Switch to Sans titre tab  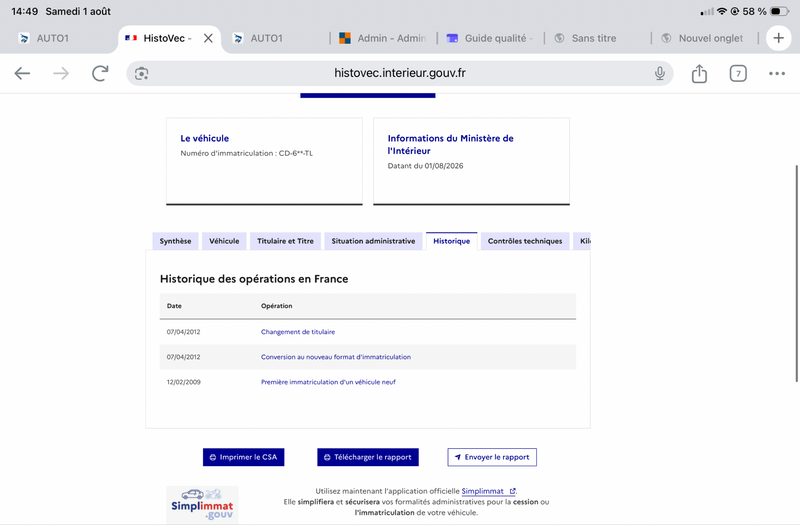coord(597,38)
